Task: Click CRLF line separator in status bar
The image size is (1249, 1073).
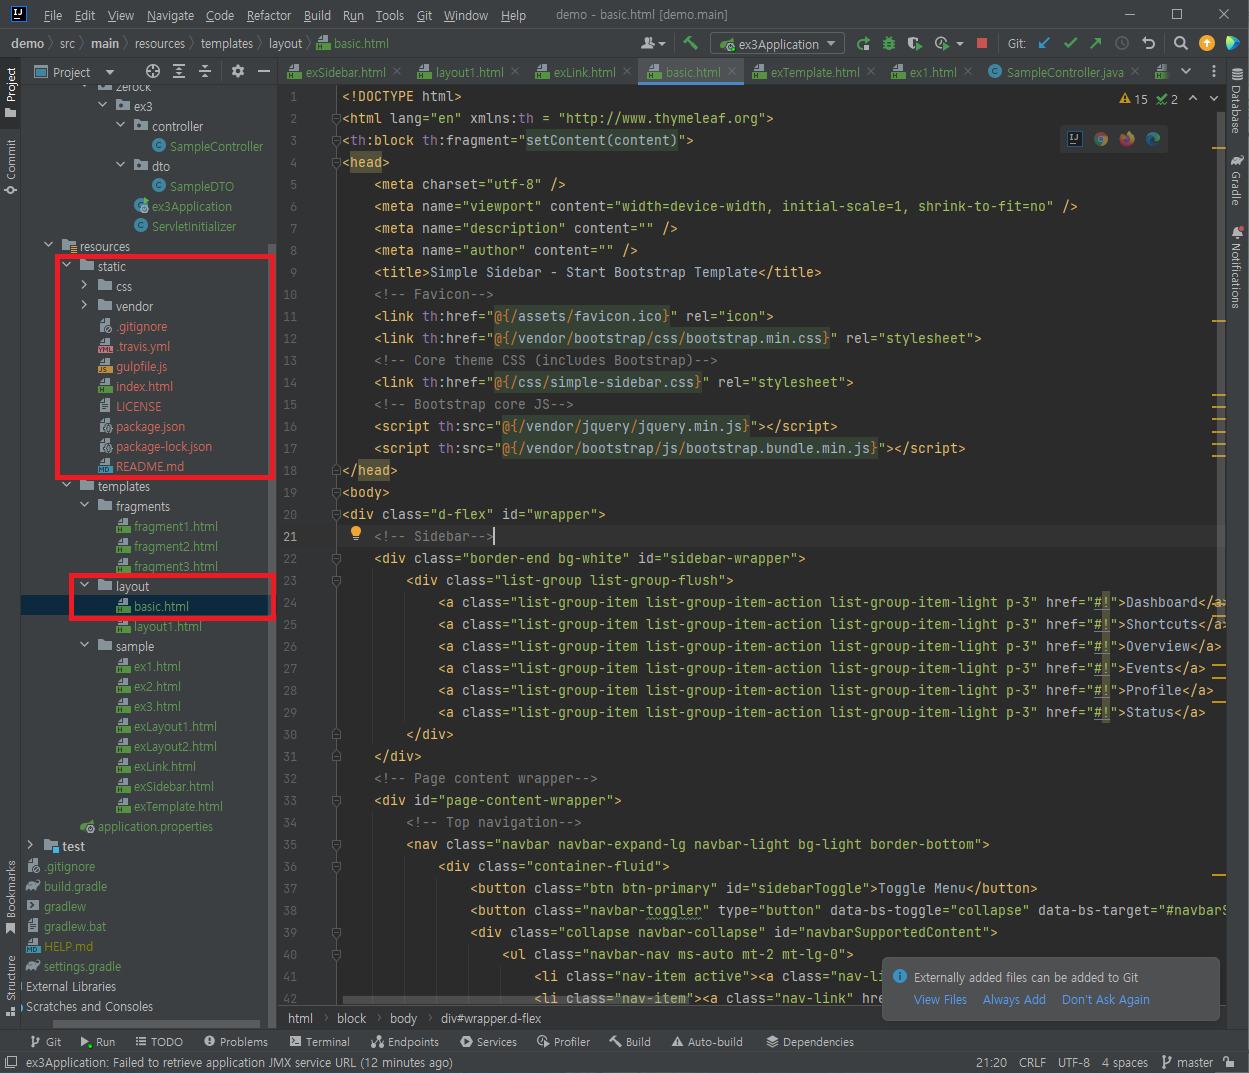Action: (1032, 1062)
